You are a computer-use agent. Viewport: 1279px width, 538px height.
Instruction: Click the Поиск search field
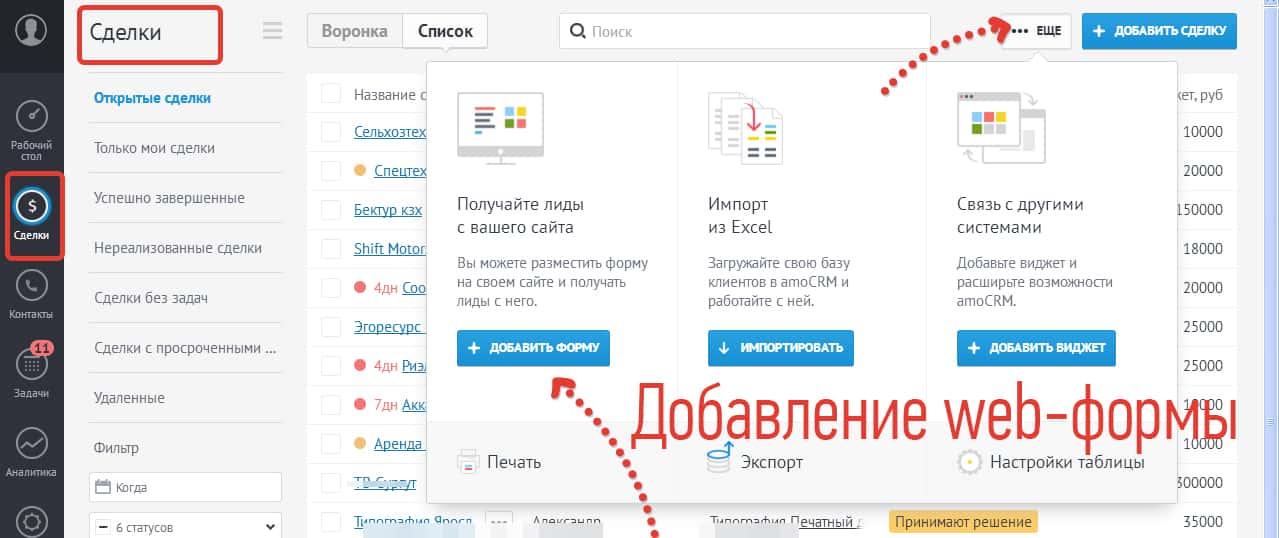coord(745,31)
